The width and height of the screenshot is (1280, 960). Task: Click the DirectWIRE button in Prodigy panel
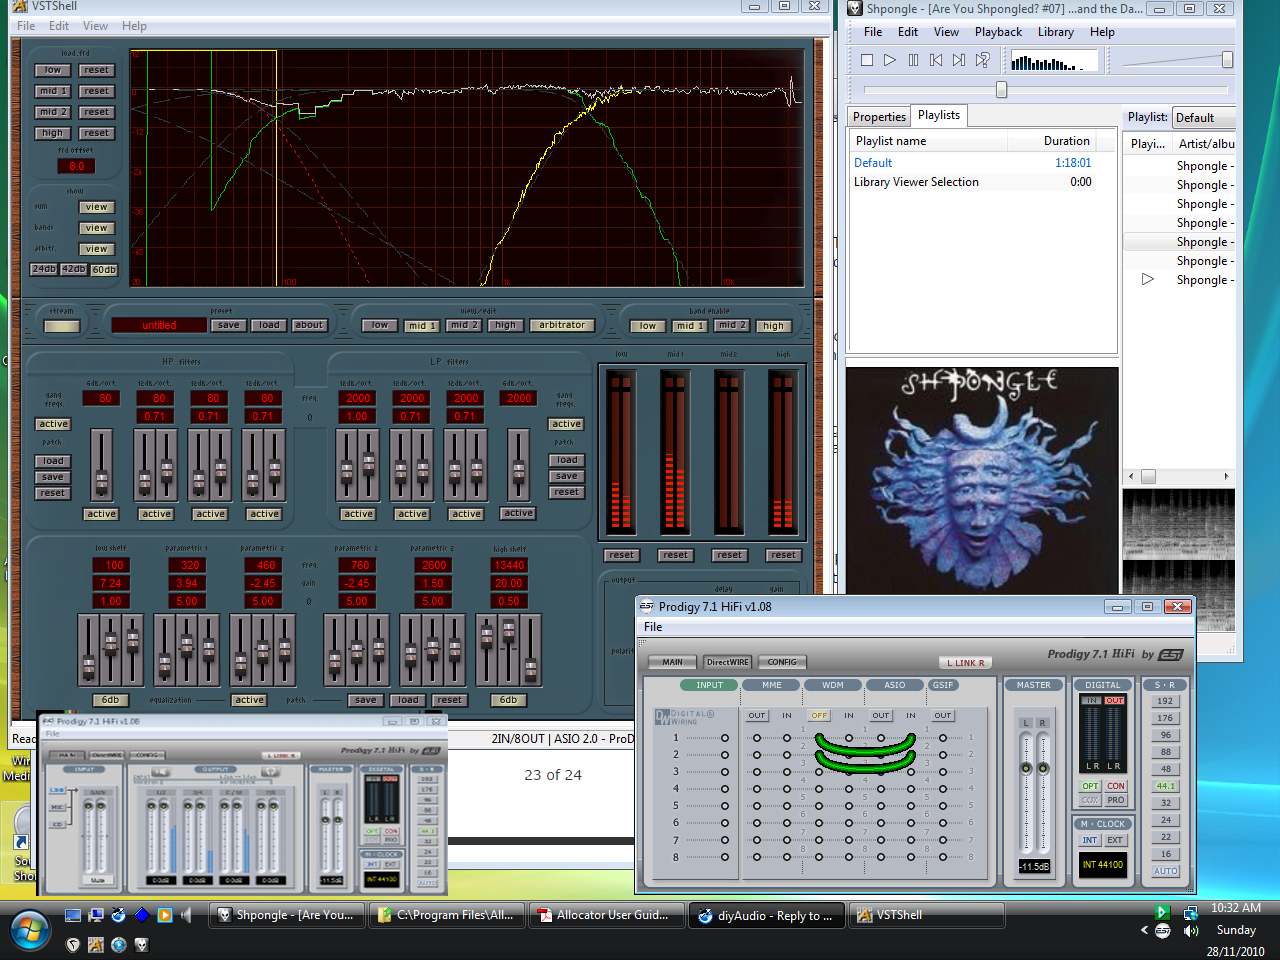pos(727,662)
